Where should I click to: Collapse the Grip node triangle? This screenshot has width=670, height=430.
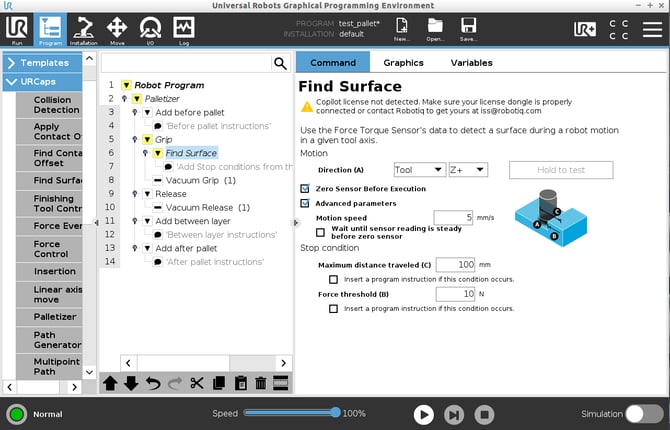[x=147, y=139]
